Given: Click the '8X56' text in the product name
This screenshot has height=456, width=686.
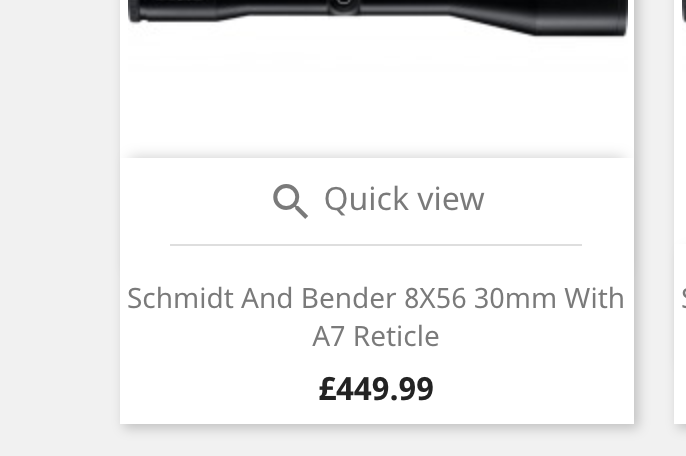Looking at the screenshot, I should (435, 298).
